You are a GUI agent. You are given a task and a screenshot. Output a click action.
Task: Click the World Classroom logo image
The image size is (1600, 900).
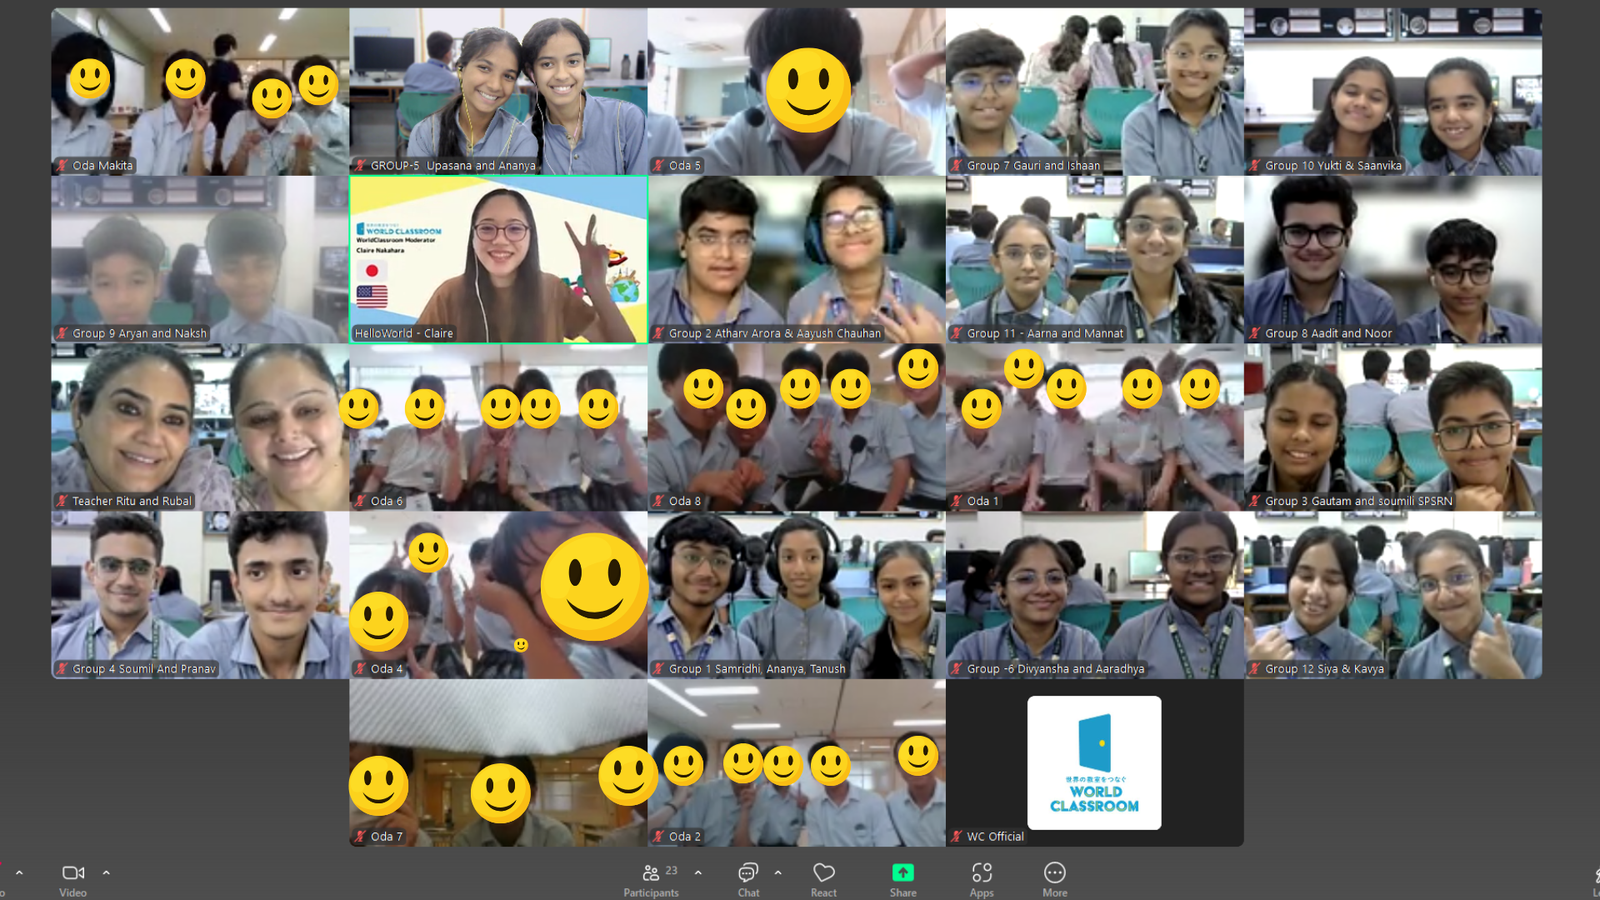coord(1094,762)
